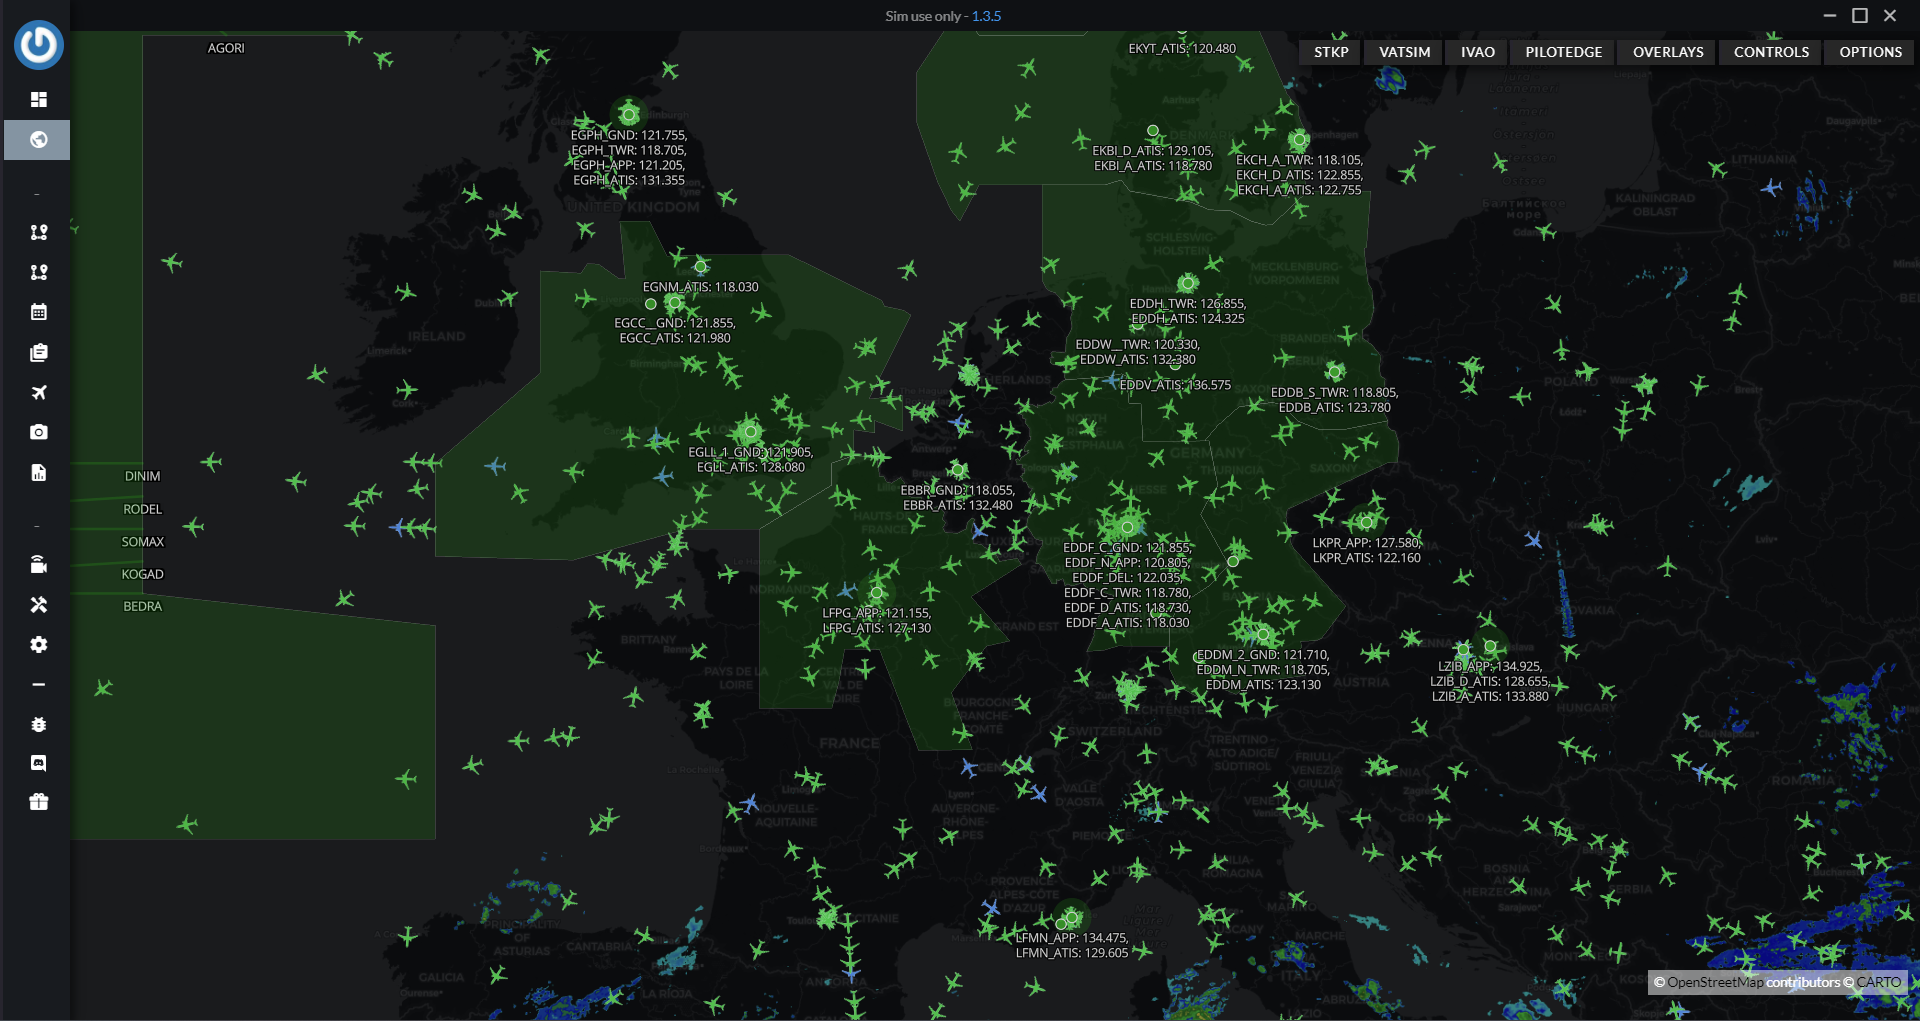Open Discord from the sidebar icon
This screenshot has height=1021, width=1920.
38,762
